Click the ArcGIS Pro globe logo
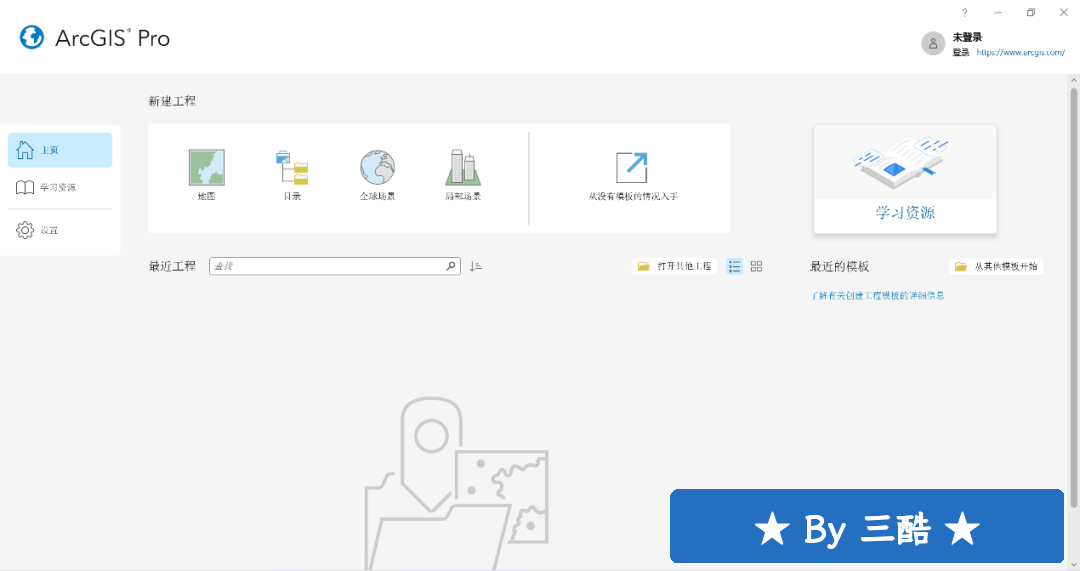The width and height of the screenshot is (1080, 571). click(32, 37)
